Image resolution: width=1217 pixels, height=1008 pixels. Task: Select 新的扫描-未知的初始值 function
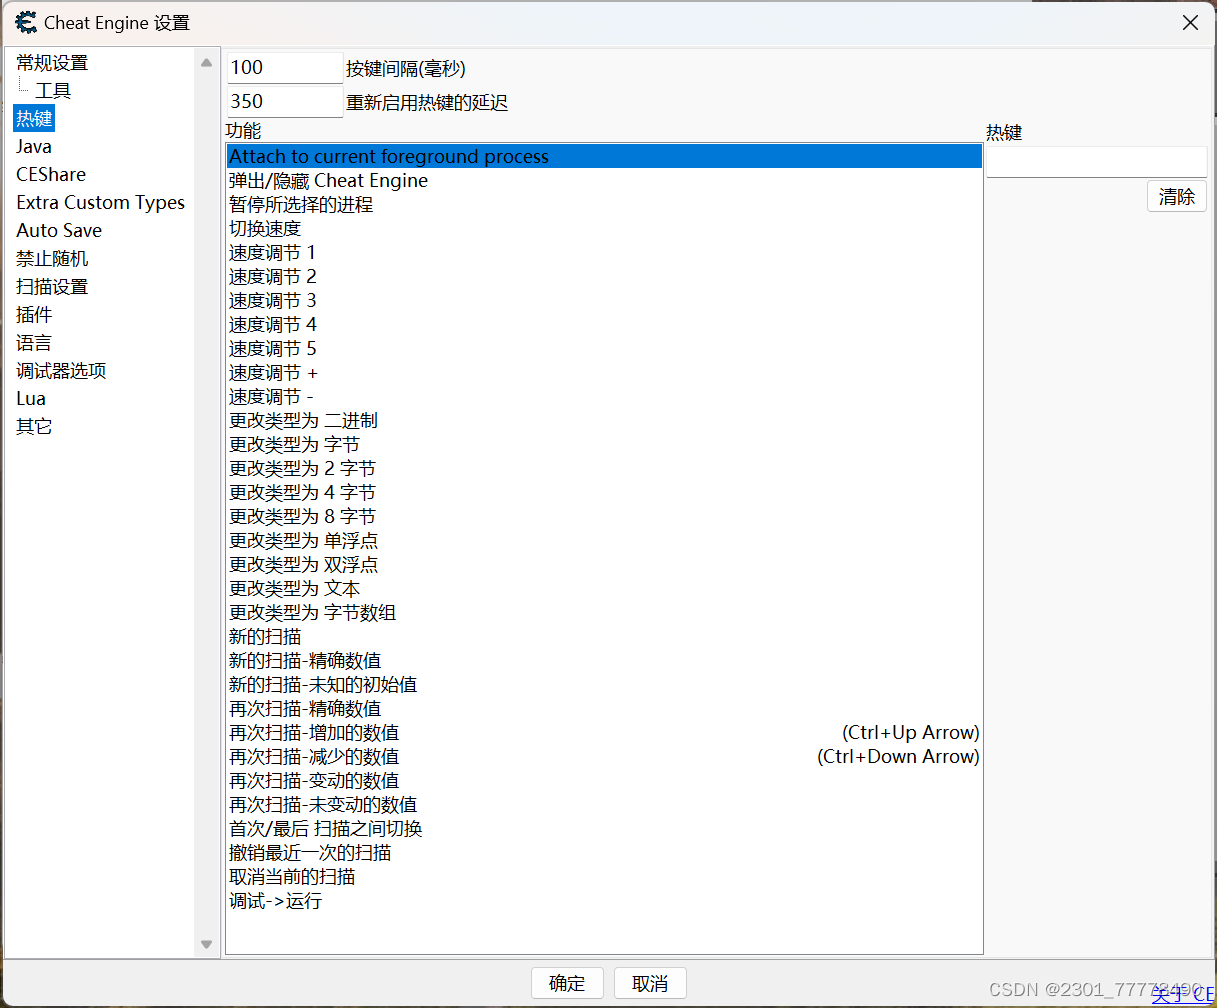[604, 685]
